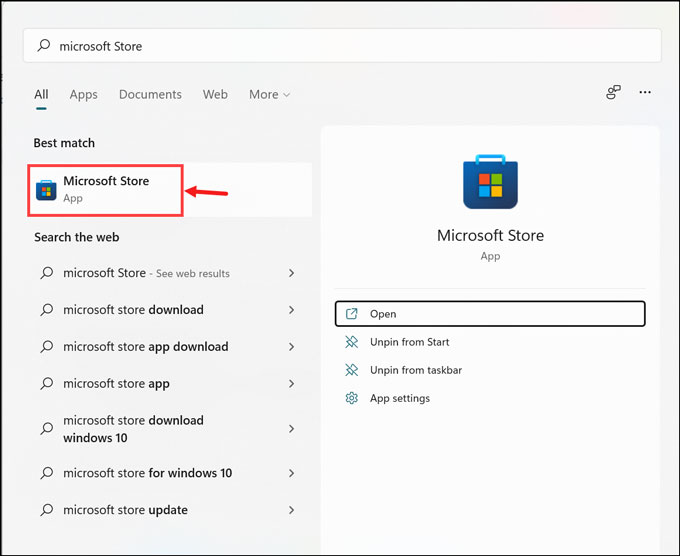Image resolution: width=680 pixels, height=556 pixels.
Task: Expand chevron for 'microsoft store app'
Action: 291,383
